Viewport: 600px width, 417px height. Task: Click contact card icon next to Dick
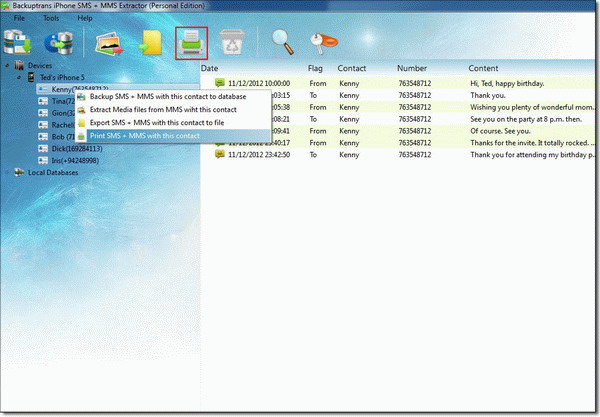43,148
